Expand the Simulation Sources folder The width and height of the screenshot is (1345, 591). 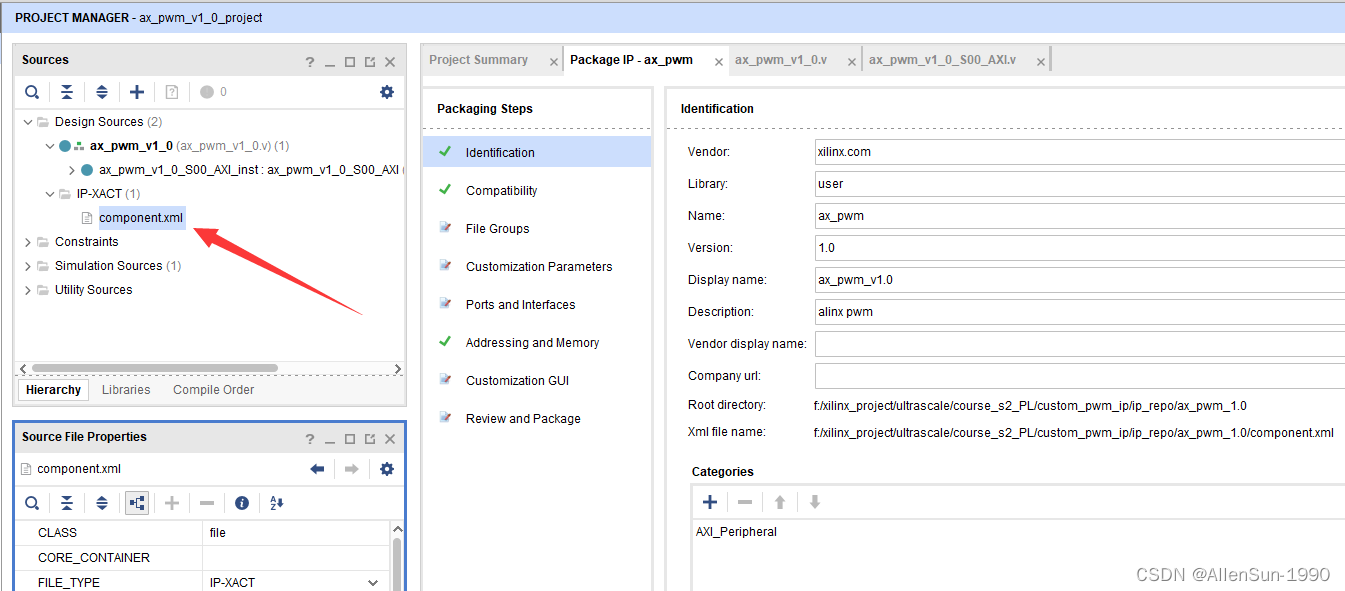click(x=27, y=266)
